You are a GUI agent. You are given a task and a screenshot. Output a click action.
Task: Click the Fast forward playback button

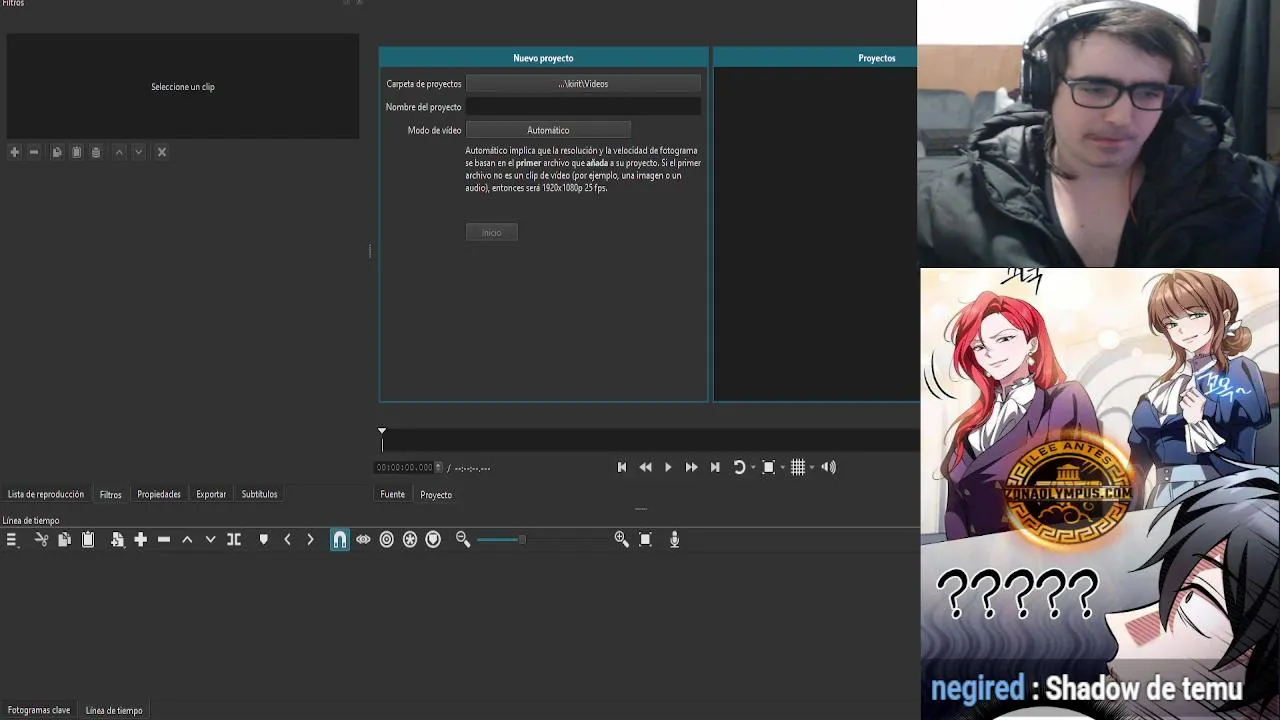691,467
